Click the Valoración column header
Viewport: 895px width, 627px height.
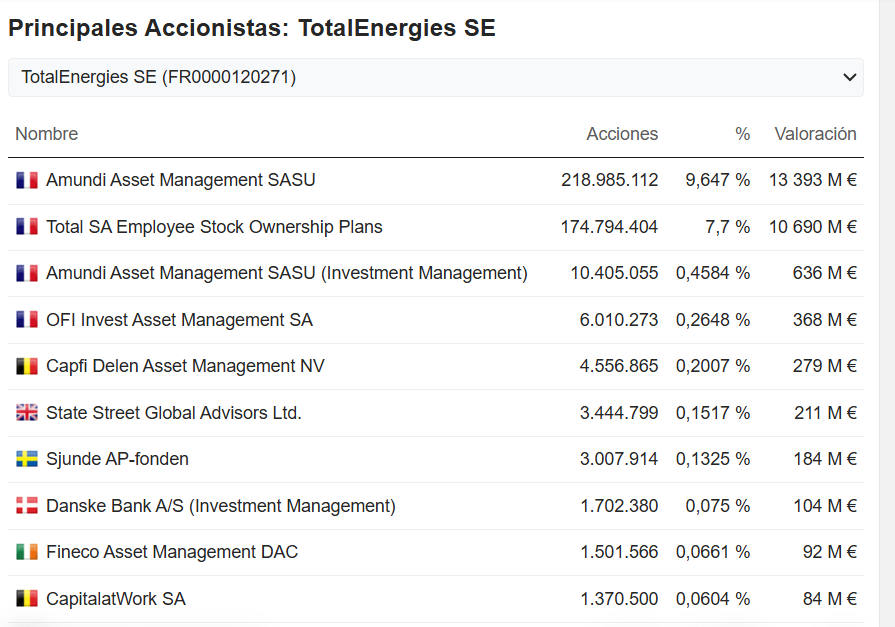pyautogui.click(x=815, y=134)
